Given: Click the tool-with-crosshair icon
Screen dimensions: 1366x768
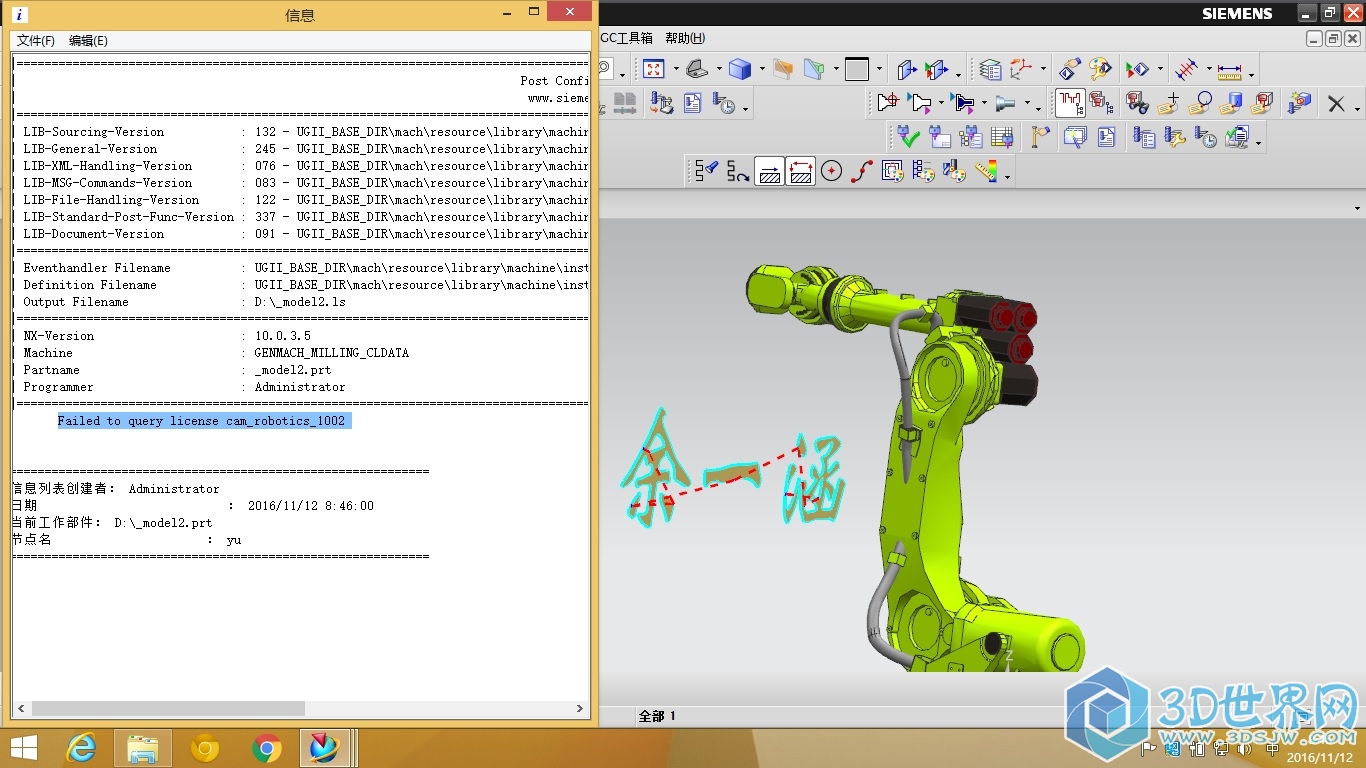Looking at the screenshot, I should [x=889, y=102].
